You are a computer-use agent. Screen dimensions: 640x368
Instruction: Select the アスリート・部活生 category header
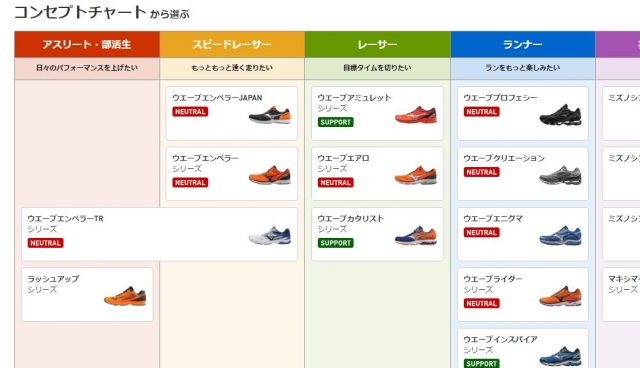pos(87,44)
